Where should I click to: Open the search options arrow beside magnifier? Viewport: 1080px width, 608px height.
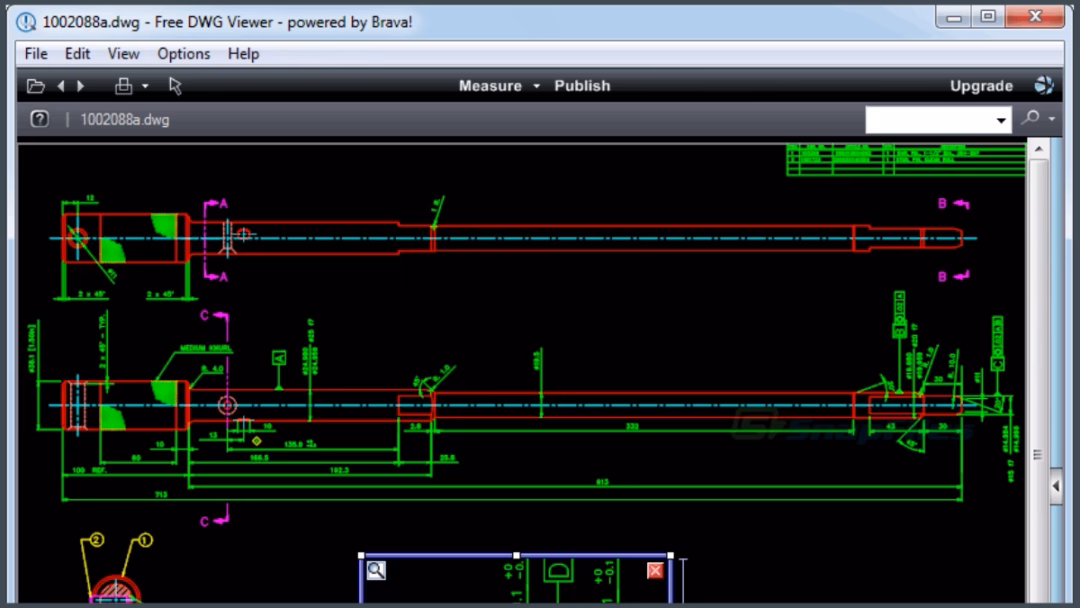coord(1052,120)
